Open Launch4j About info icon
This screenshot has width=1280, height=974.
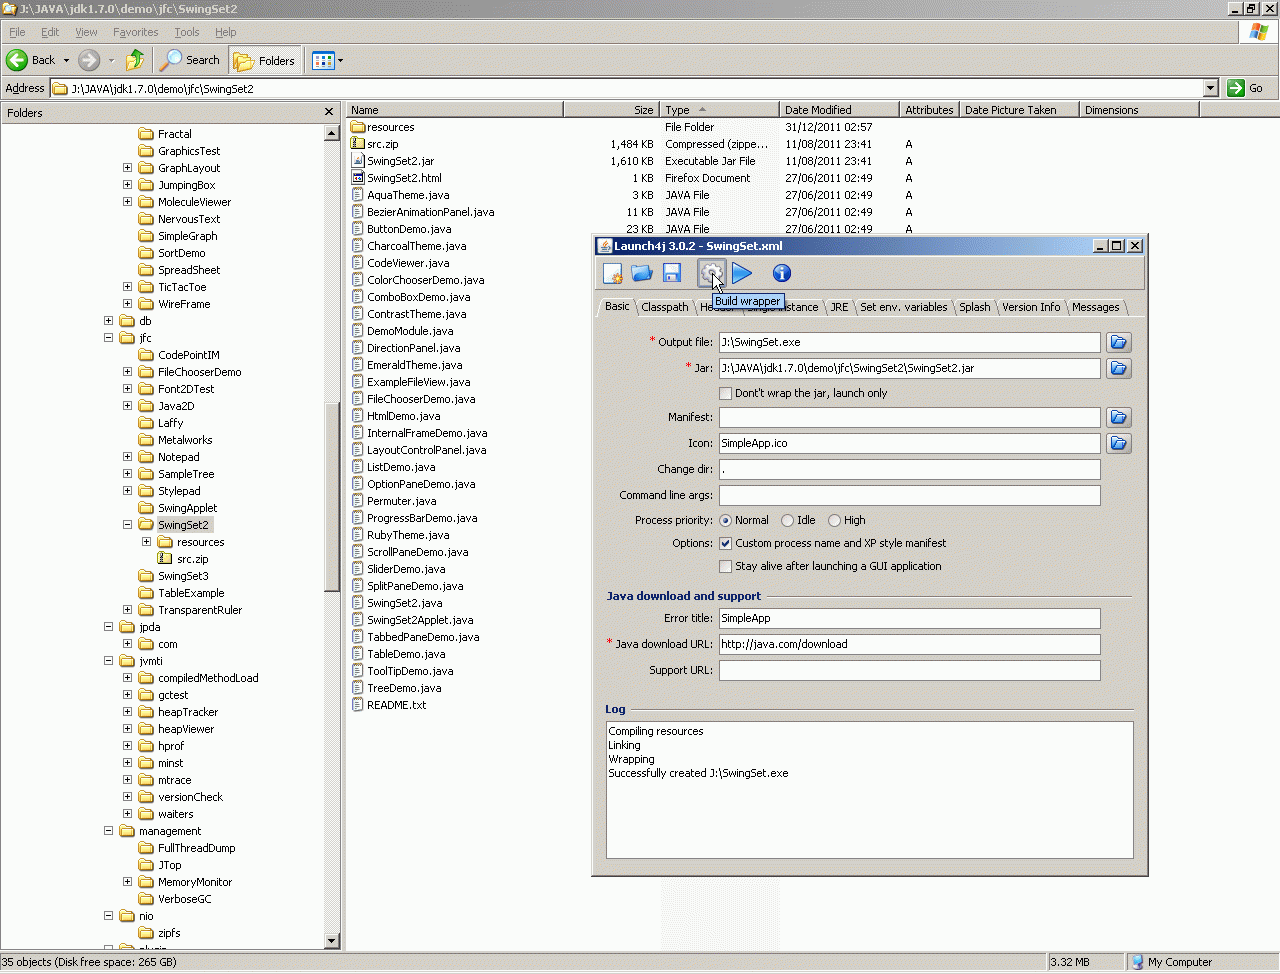point(782,273)
